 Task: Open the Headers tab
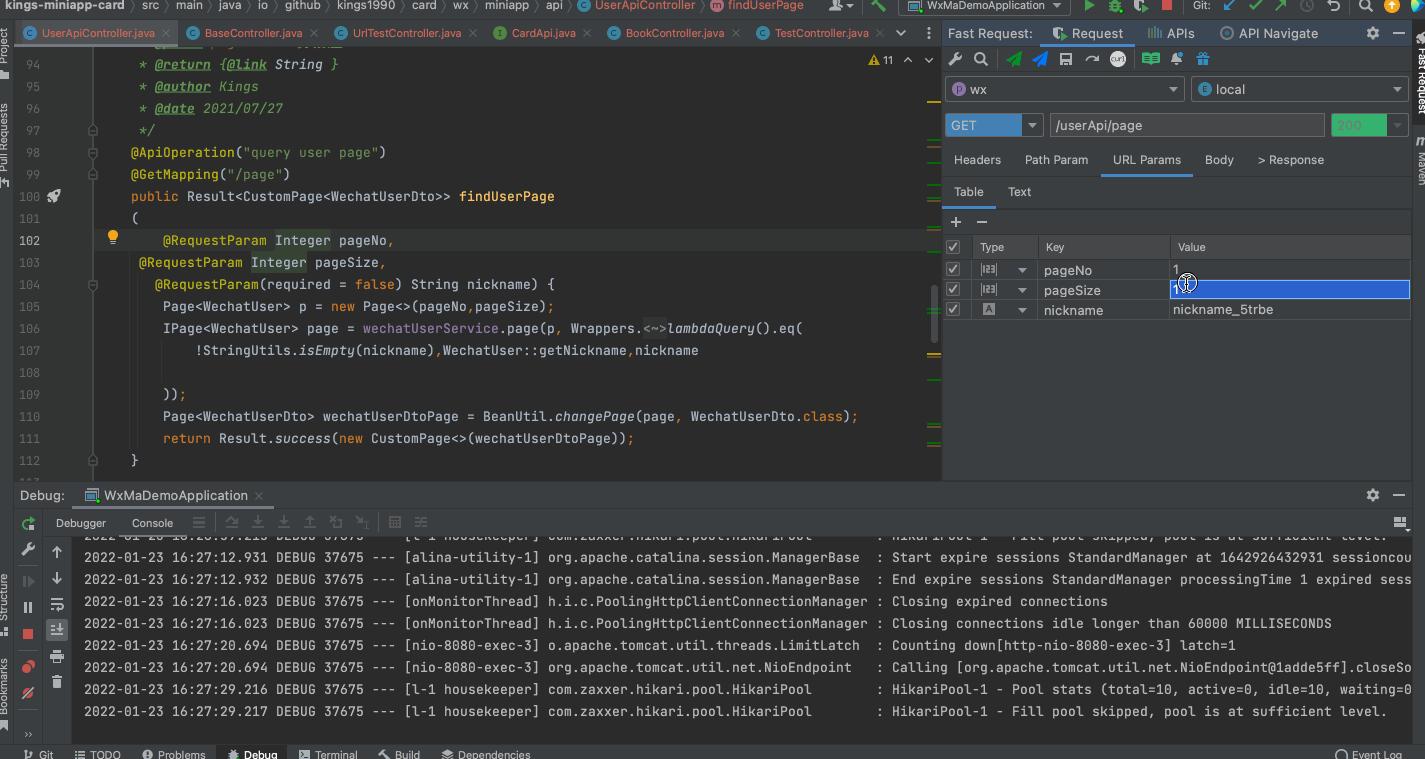point(977,160)
